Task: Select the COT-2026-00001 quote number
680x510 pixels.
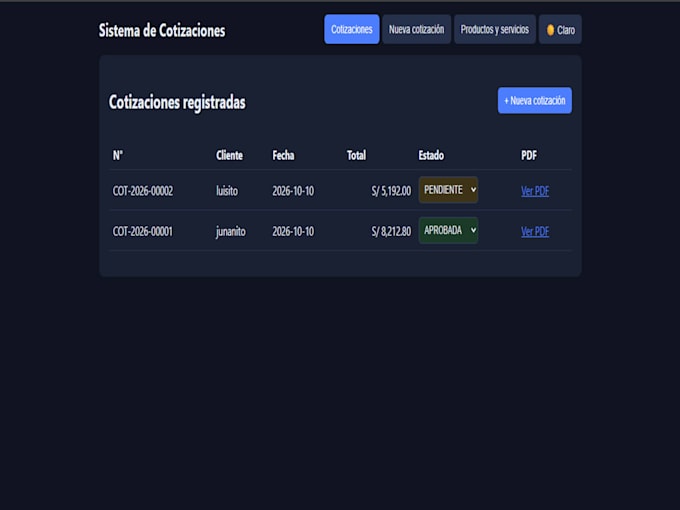Action: (x=143, y=232)
